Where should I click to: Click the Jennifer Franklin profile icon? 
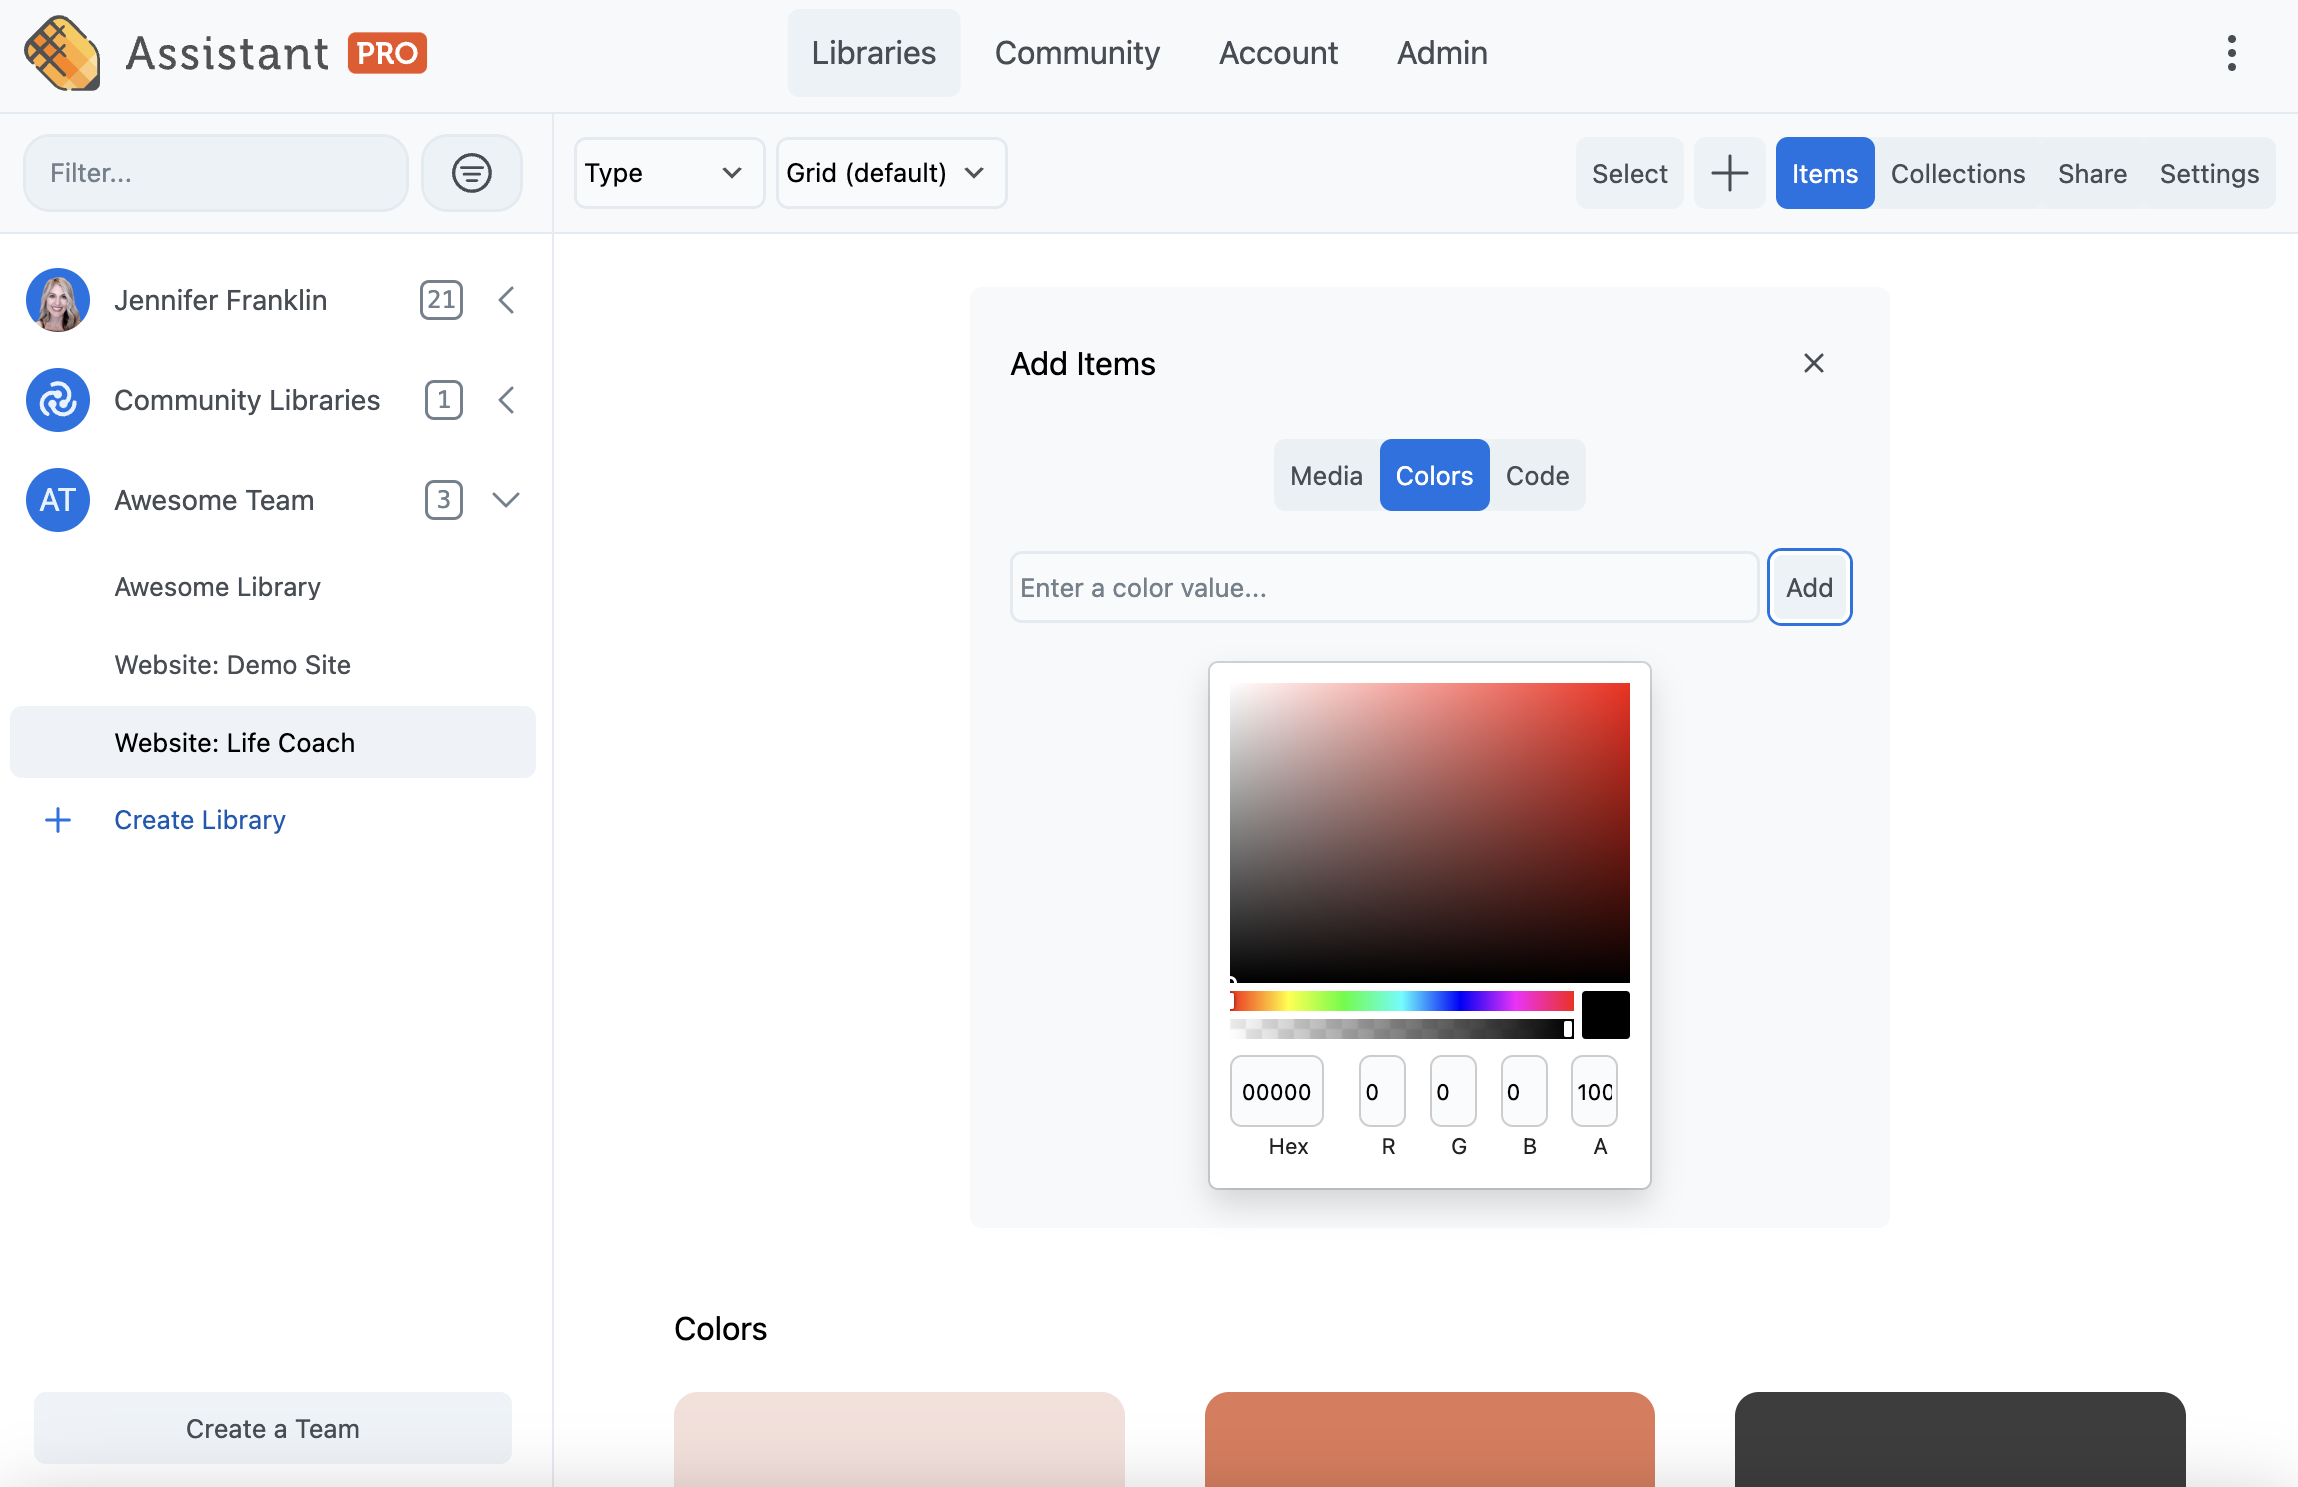(57, 298)
